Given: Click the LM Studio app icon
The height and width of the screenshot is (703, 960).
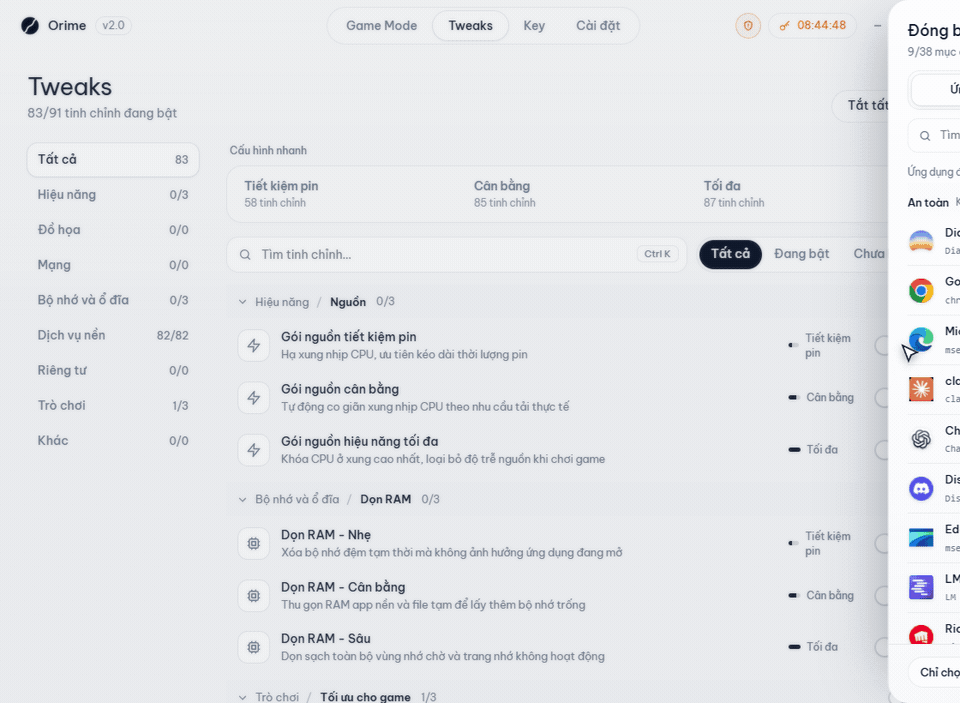Looking at the screenshot, I should point(921,587).
